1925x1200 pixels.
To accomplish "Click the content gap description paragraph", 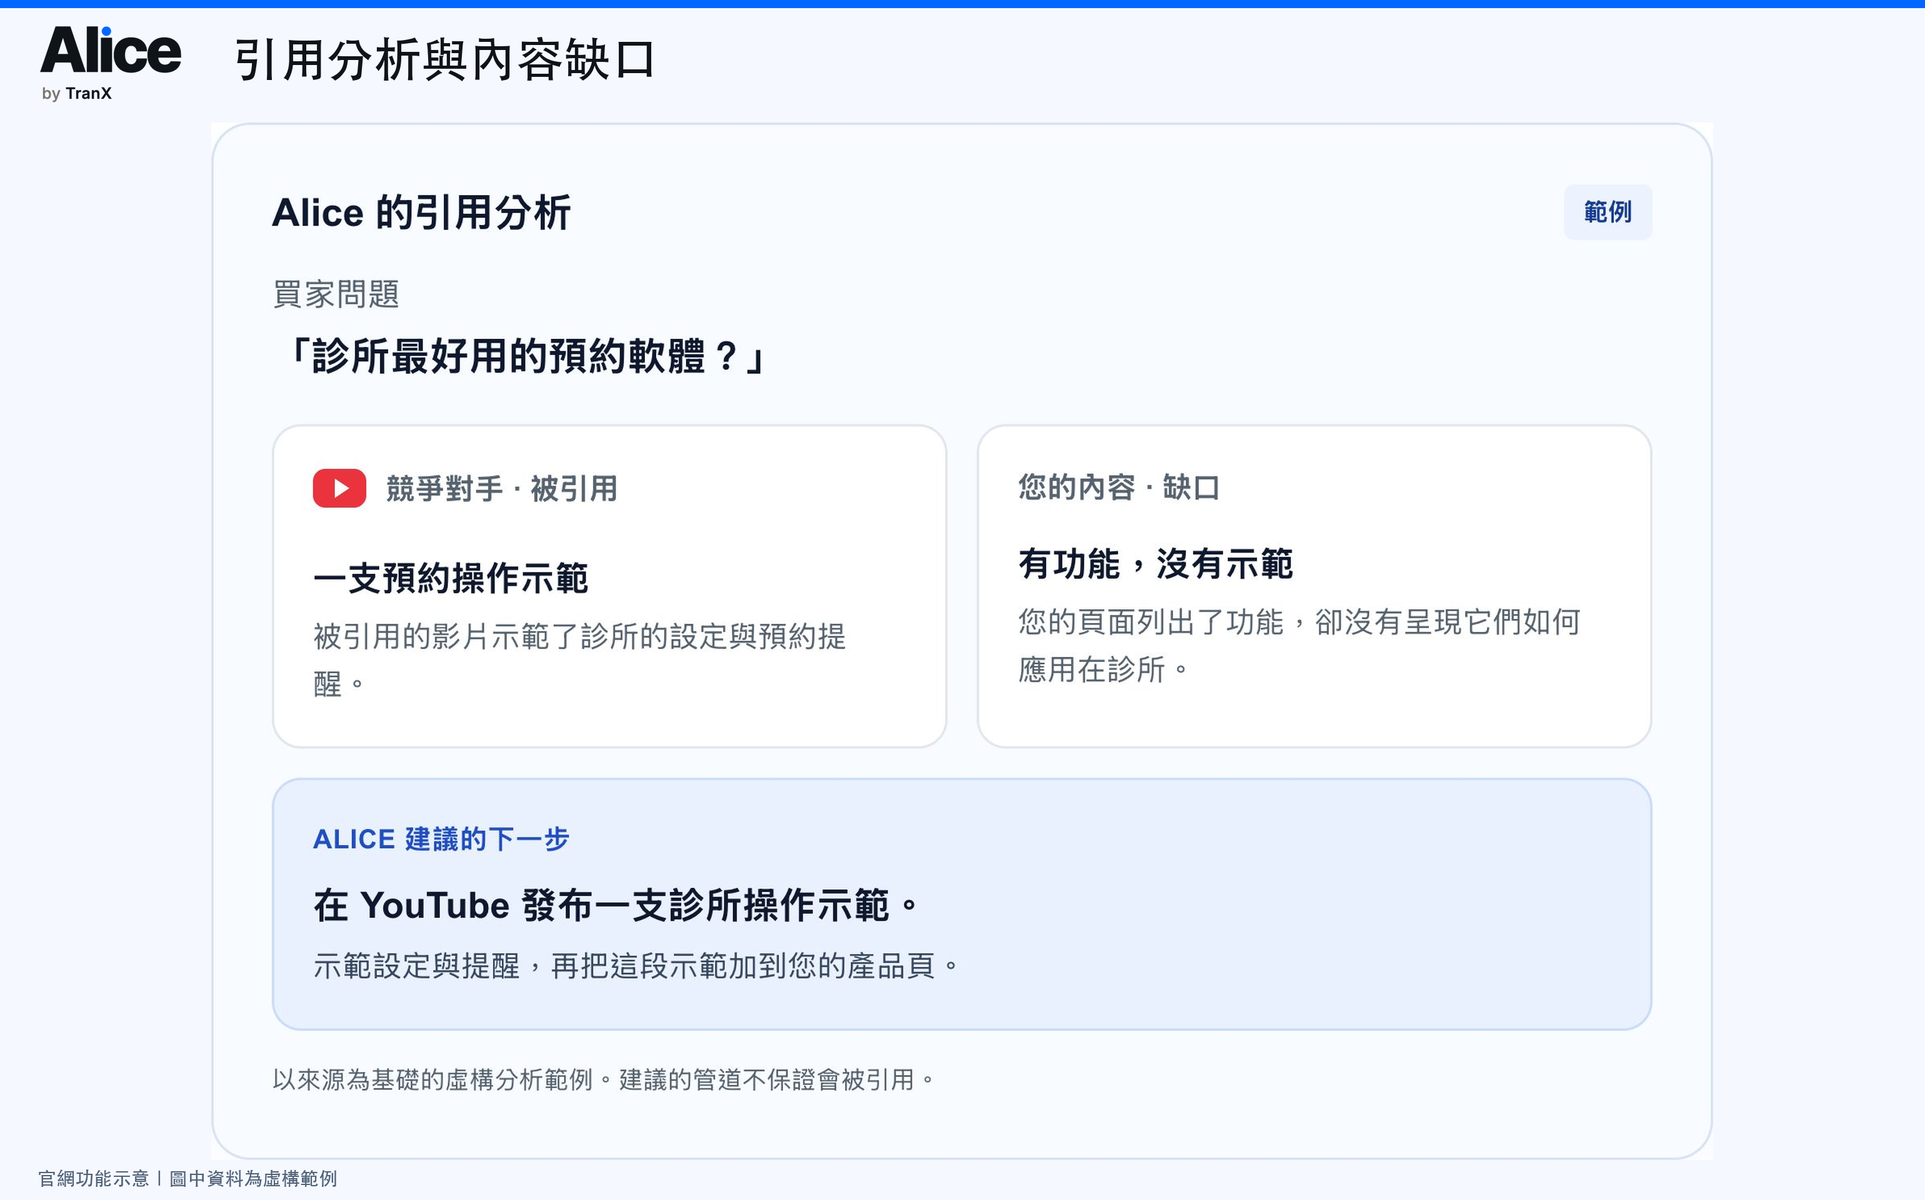I will tap(1299, 645).
